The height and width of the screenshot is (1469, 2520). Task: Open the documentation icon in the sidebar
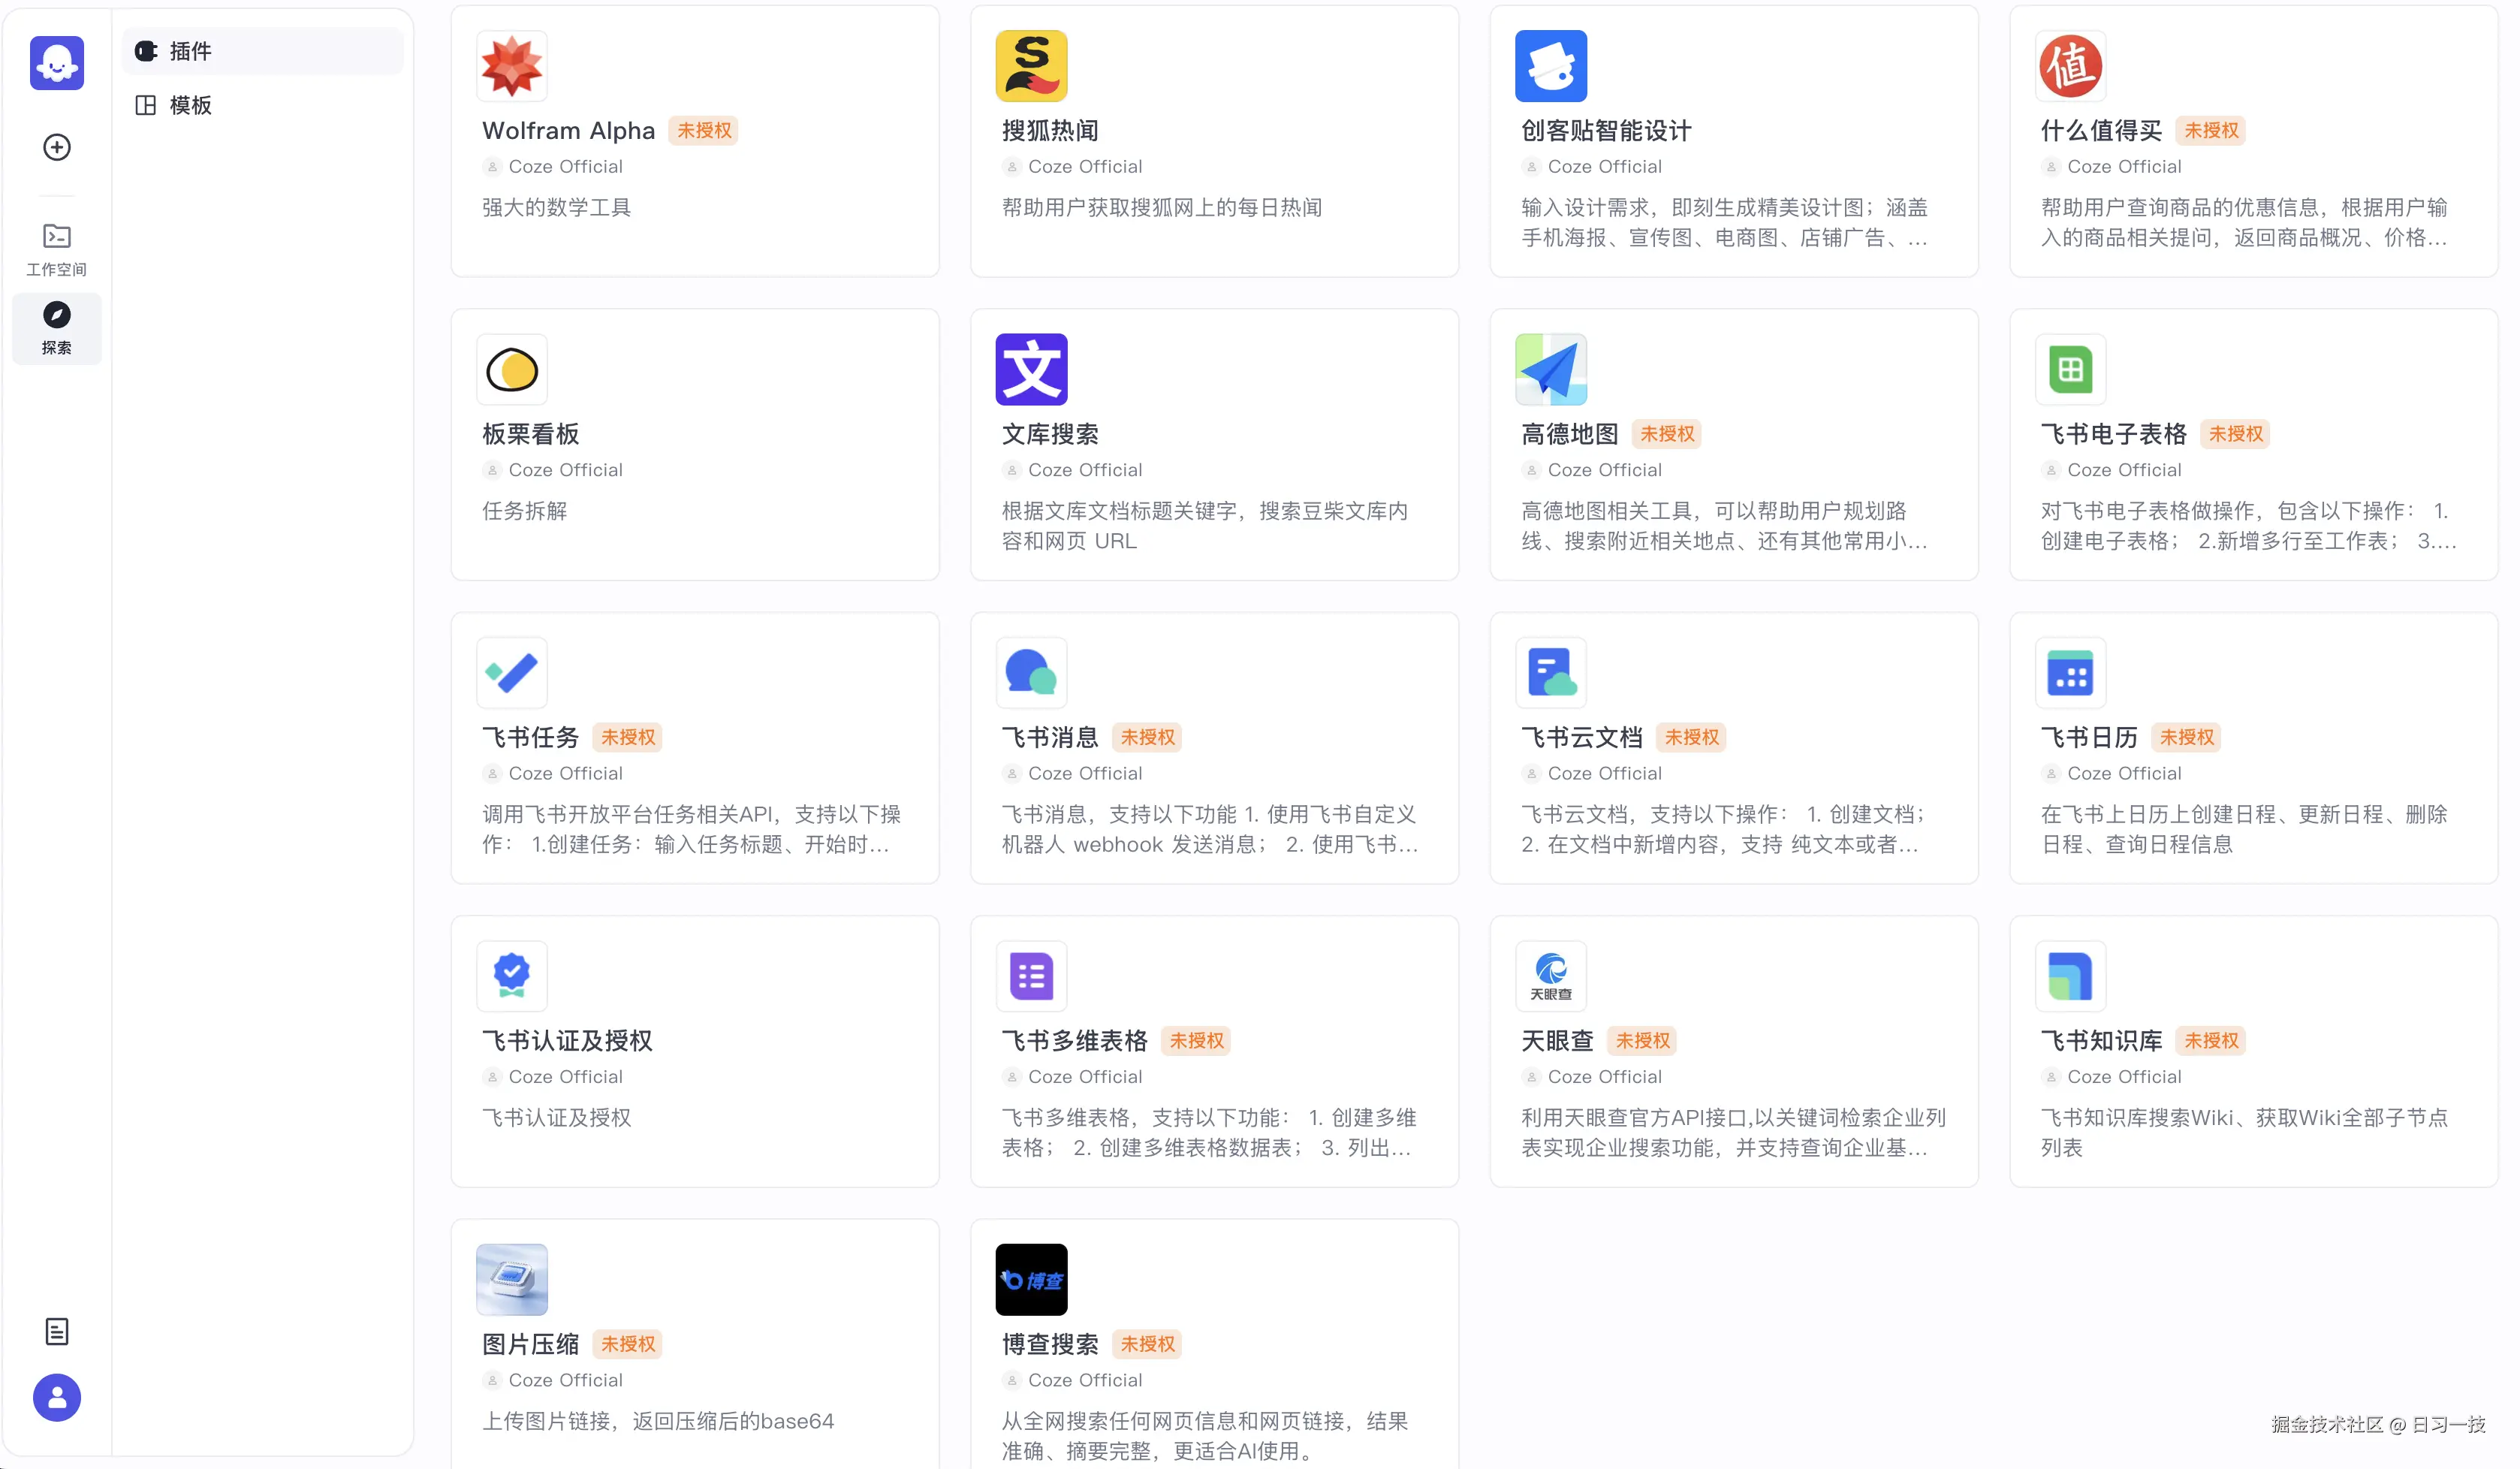coord(57,1331)
